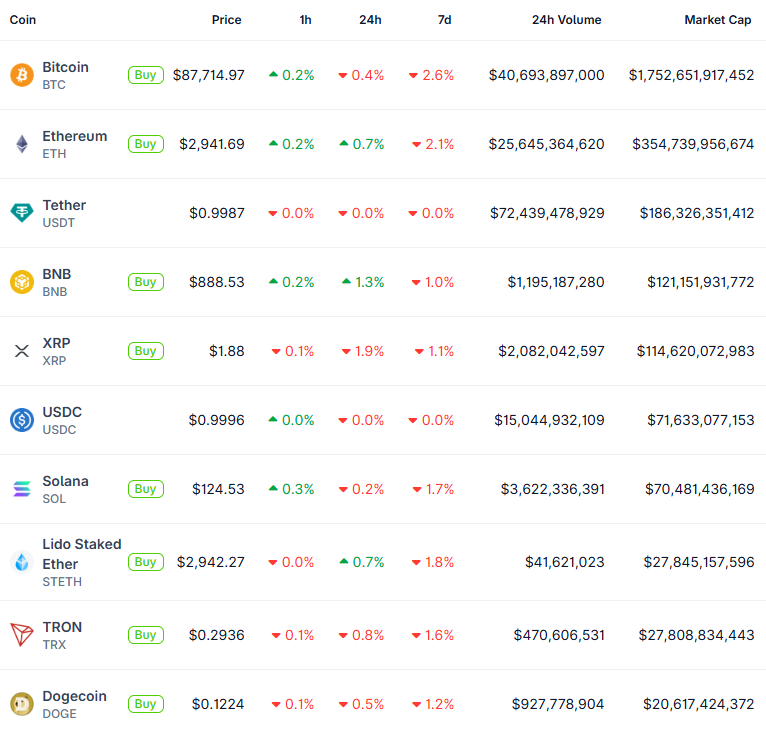Click the Bitcoin orange logo icon
This screenshot has width=766, height=729.
coord(21,75)
